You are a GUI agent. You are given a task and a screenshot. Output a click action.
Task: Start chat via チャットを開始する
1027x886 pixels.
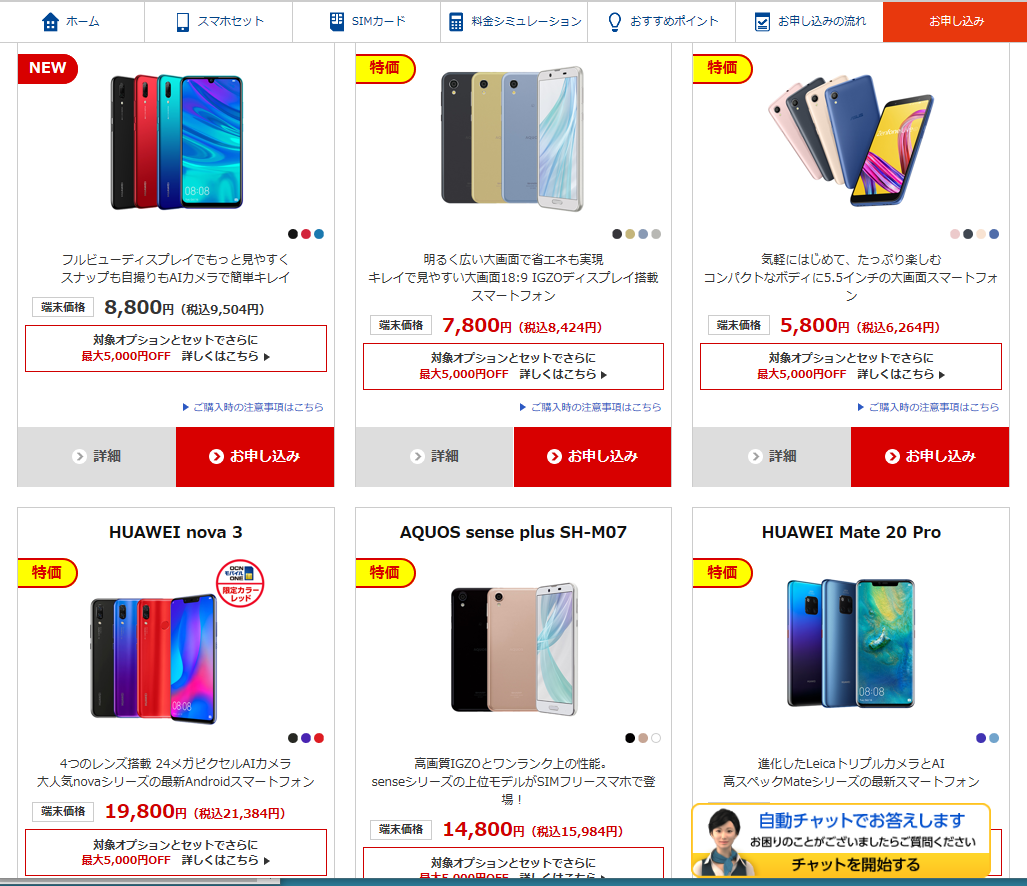point(855,864)
